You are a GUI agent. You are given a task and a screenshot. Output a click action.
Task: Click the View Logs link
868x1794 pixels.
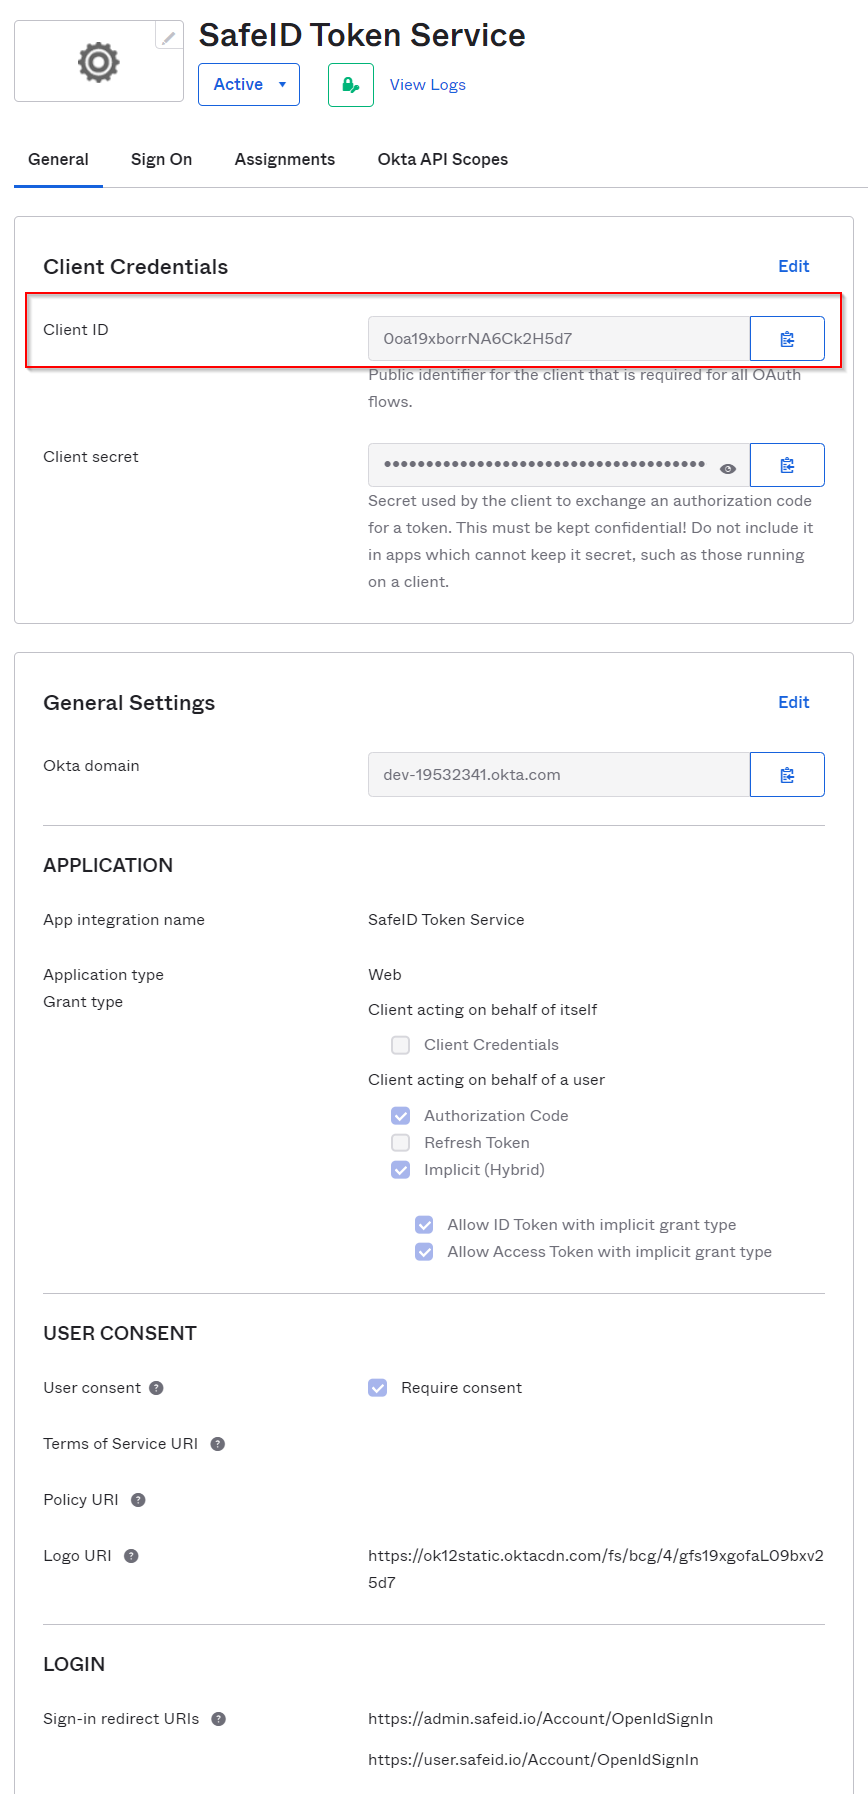pyautogui.click(x=427, y=85)
